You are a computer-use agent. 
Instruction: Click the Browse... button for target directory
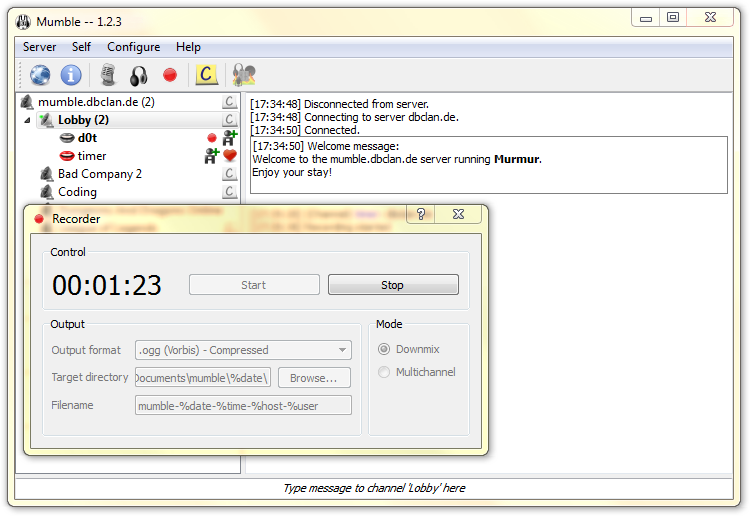click(x=314, y=377)
